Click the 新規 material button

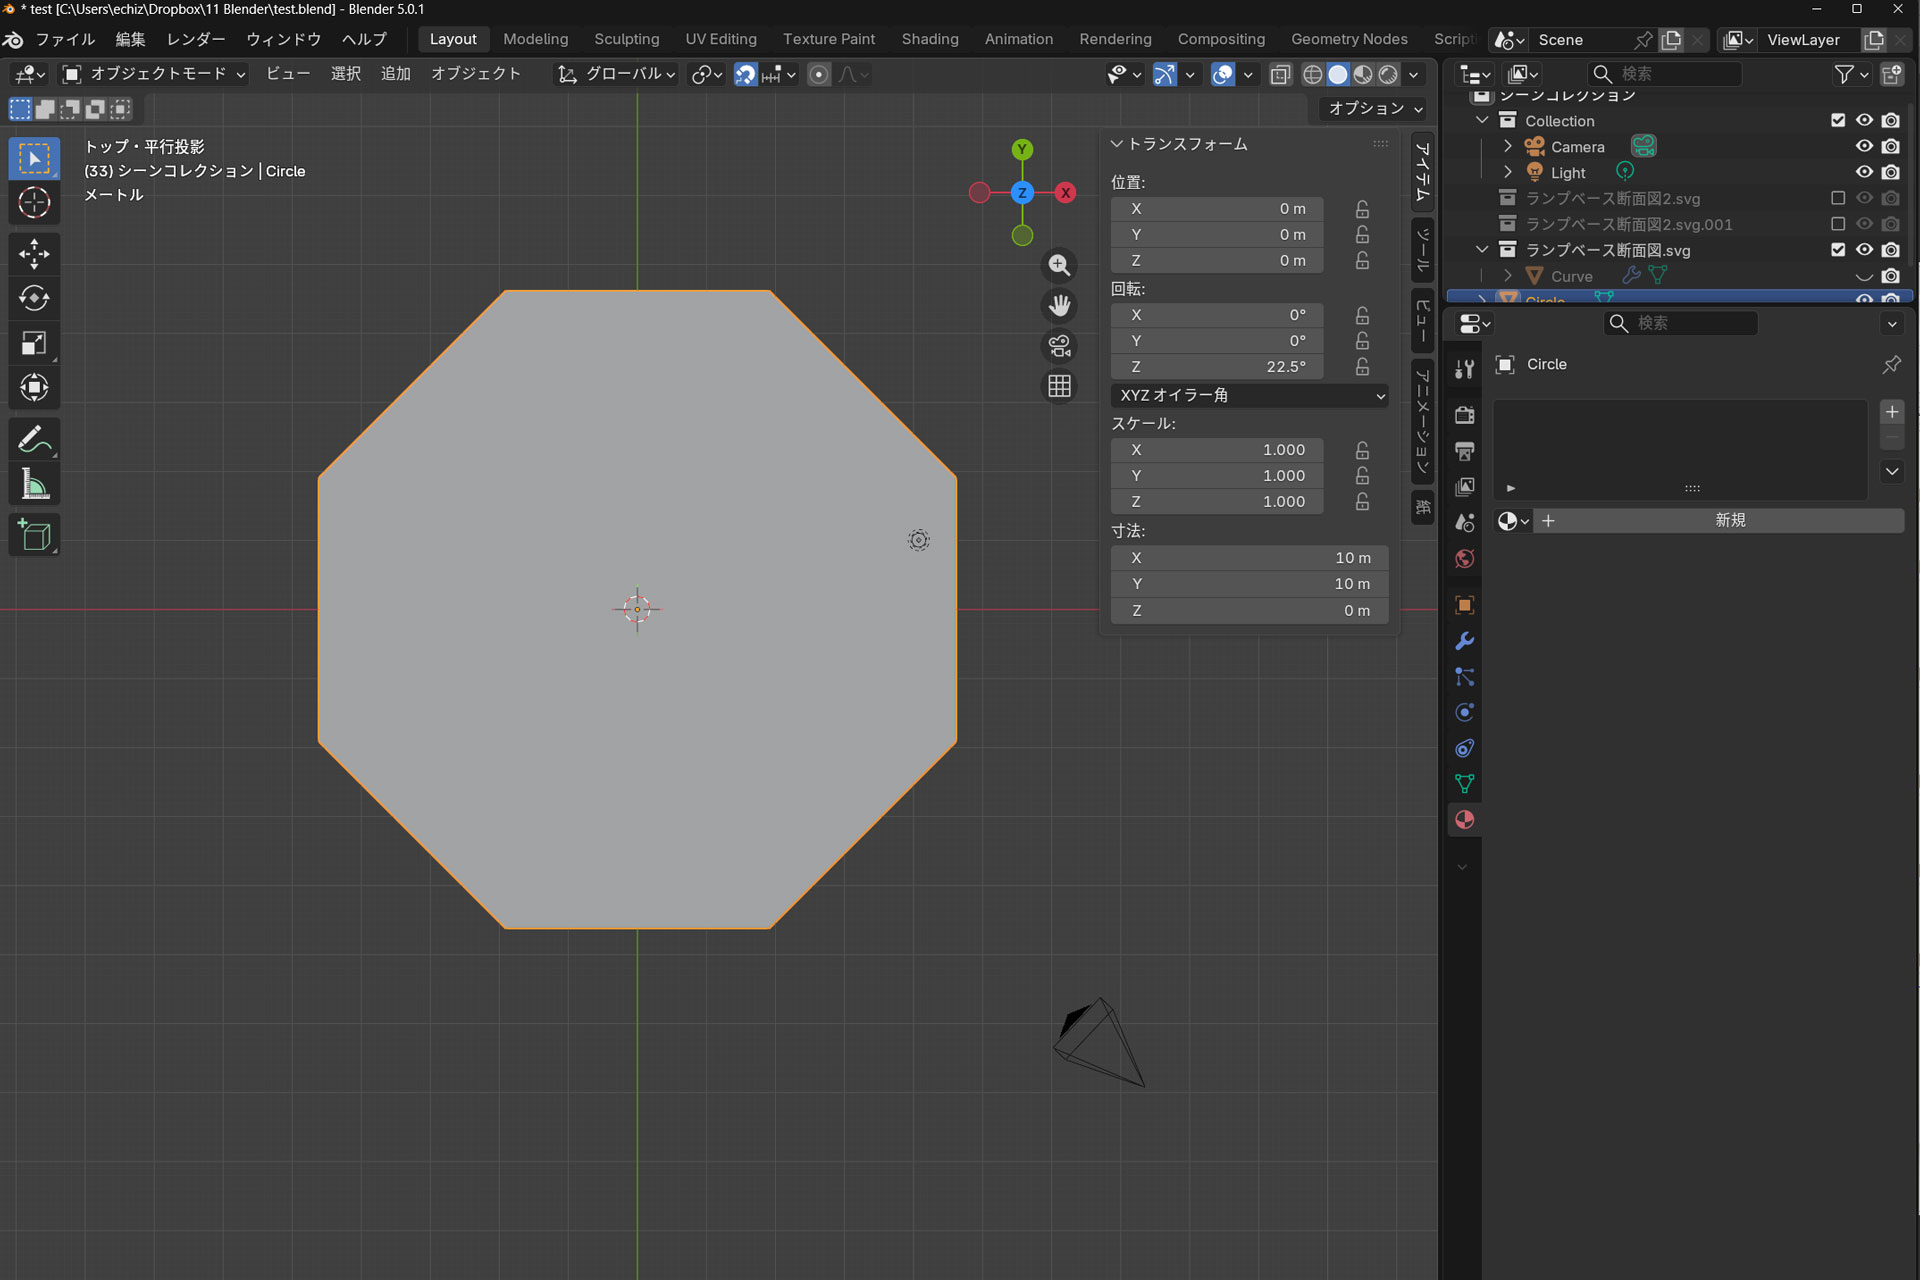point(1729,520)
